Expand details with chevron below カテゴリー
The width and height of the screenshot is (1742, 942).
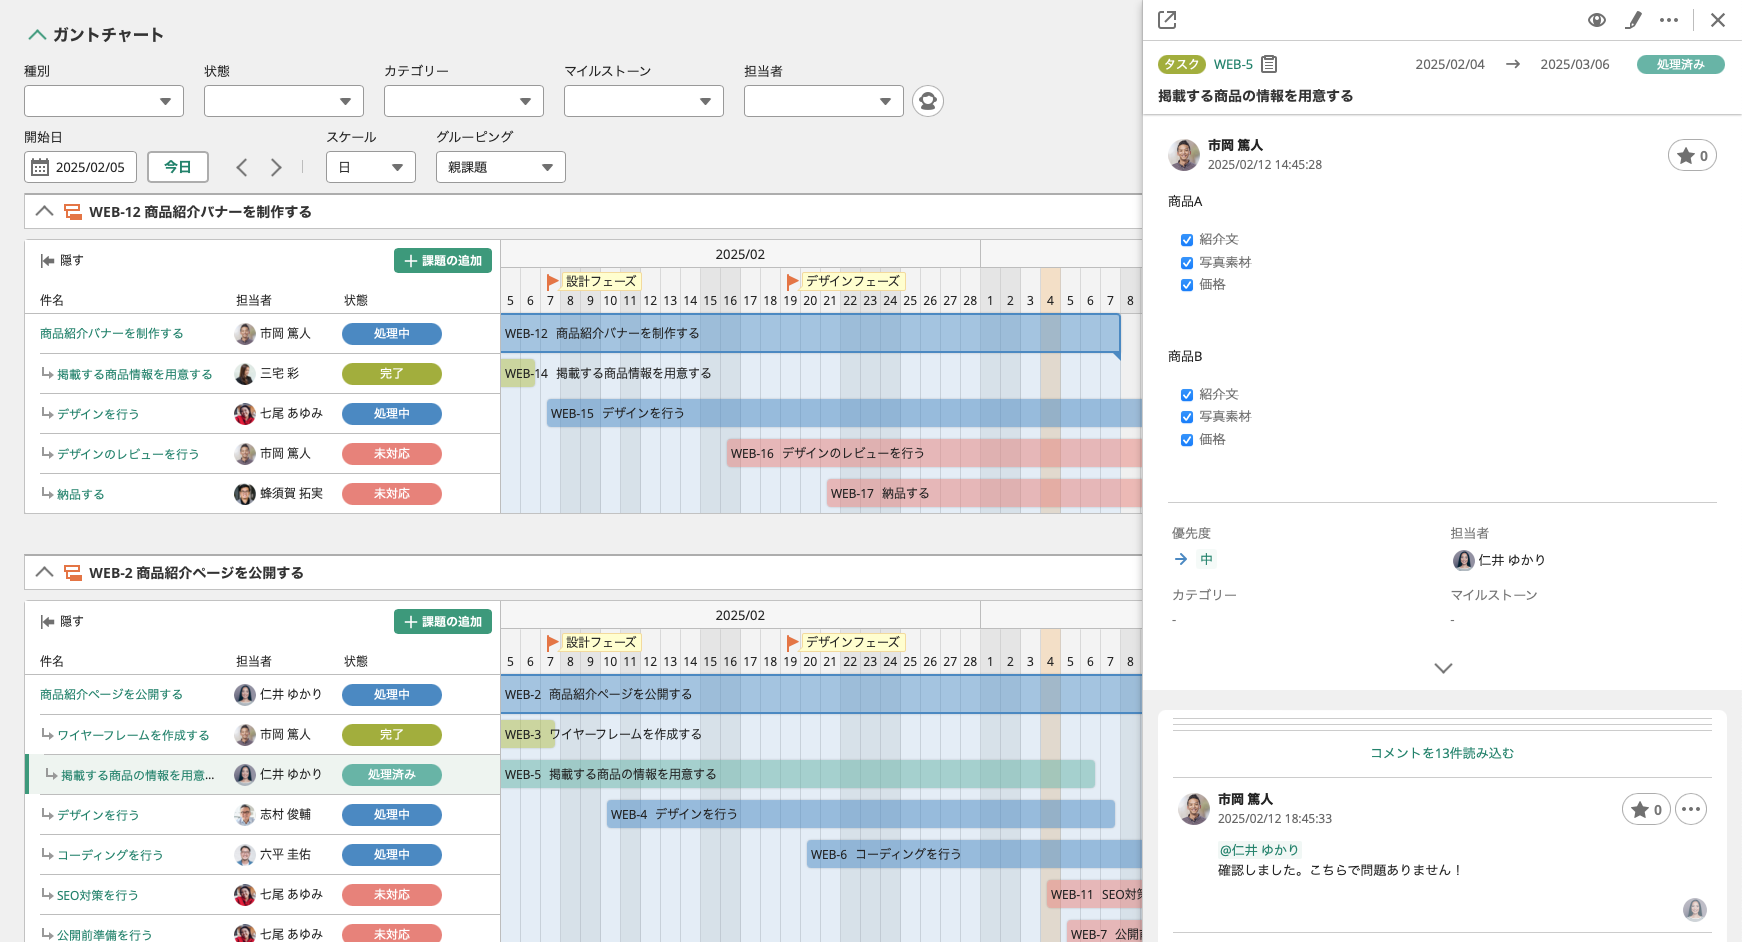click(1443, 668)
